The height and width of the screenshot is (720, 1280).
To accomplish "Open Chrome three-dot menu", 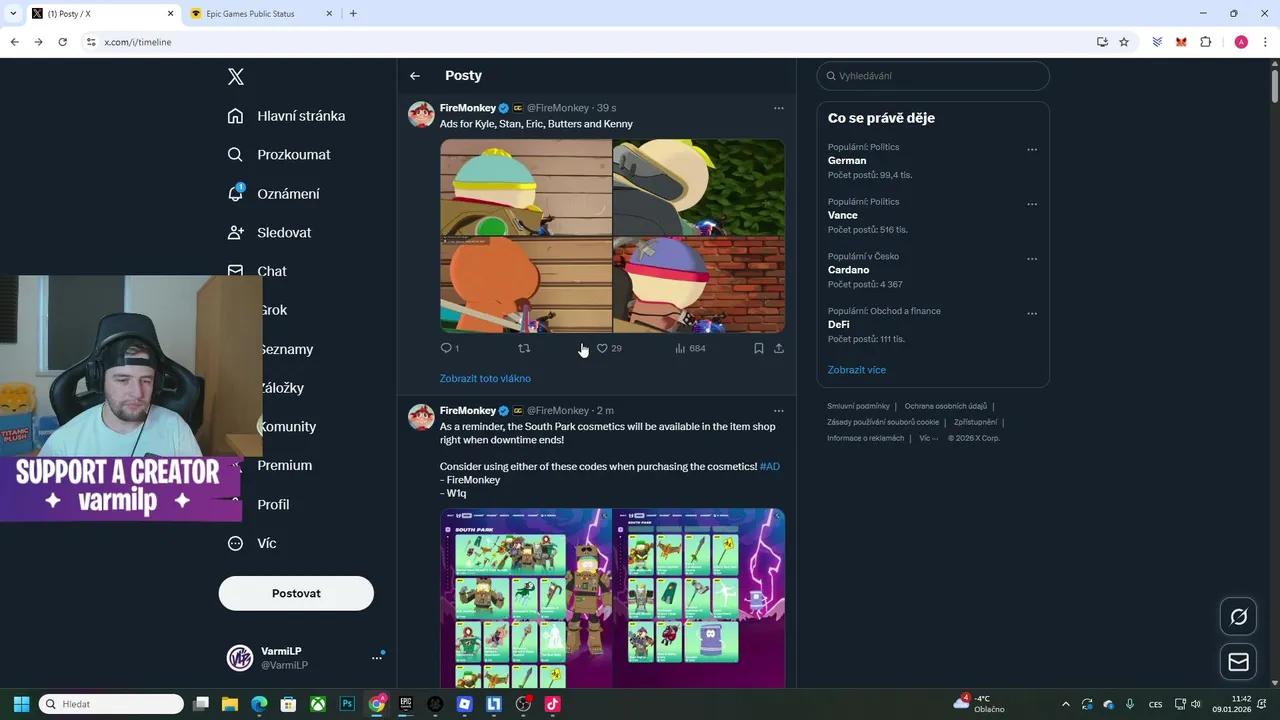I will (1265, 42).
